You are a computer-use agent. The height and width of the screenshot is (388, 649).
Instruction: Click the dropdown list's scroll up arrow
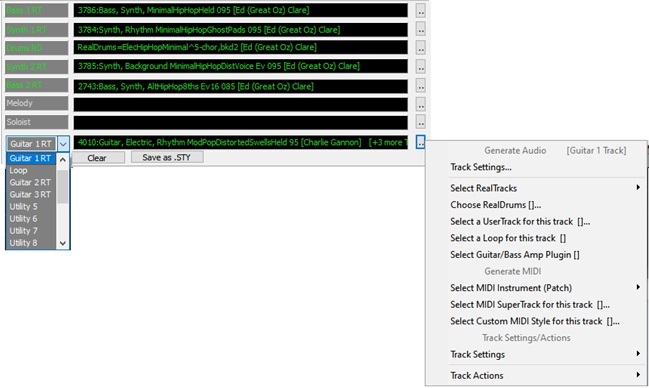click(x=63, y=159)
